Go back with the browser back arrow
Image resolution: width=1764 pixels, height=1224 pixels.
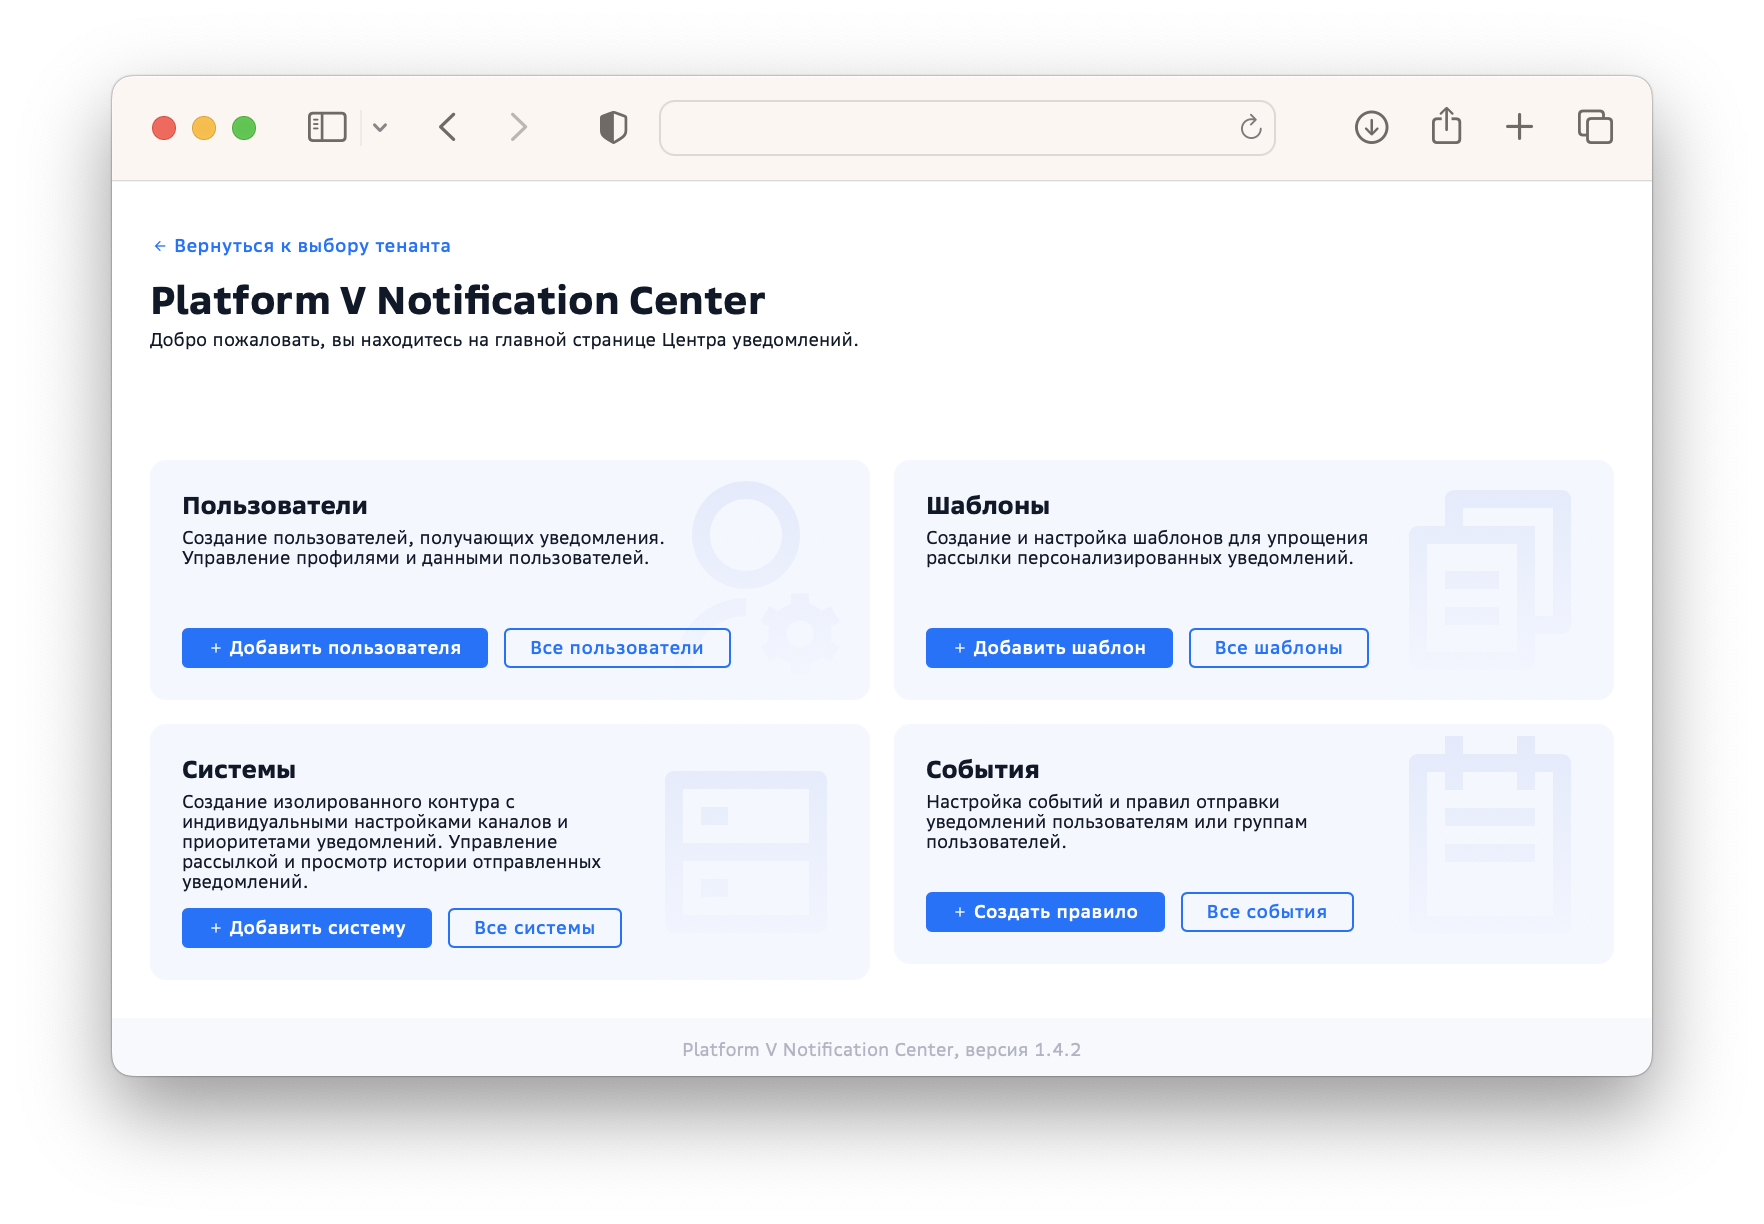coord(448,127)
